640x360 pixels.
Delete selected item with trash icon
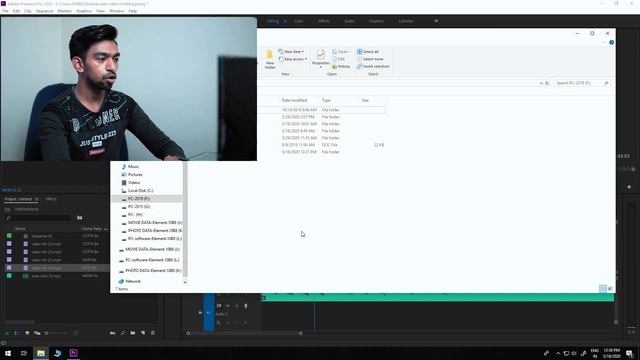point(153,333)
